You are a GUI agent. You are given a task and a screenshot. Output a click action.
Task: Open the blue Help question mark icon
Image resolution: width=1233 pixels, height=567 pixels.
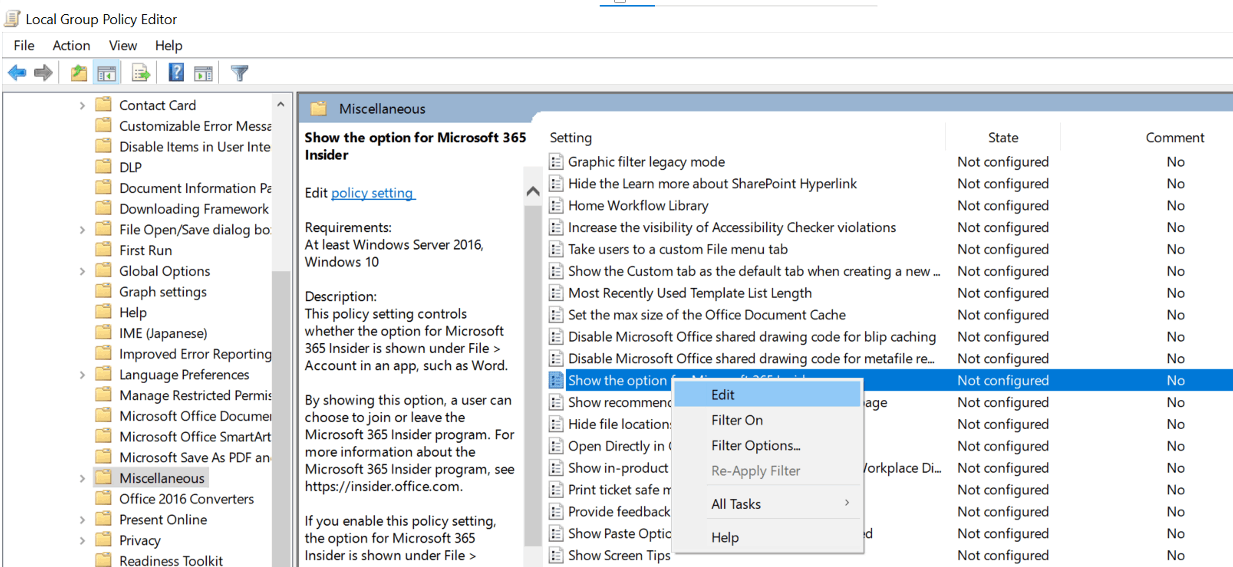coord(176,73)
